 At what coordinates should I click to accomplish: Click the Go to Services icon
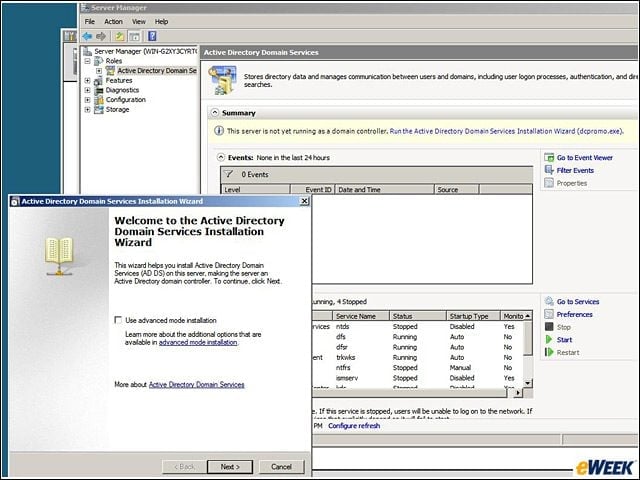549,302
